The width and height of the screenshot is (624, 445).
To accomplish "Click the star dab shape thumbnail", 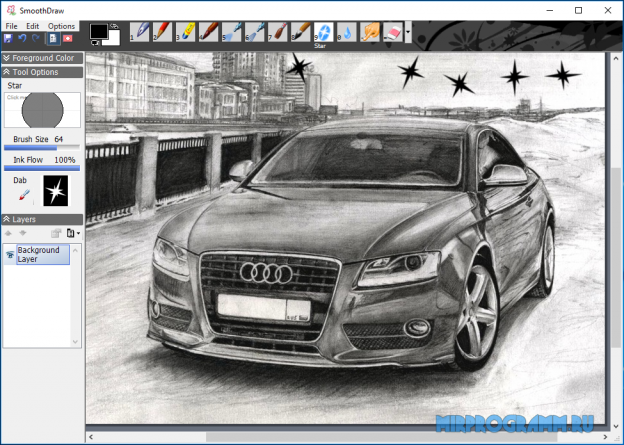I will coord(56,191).
